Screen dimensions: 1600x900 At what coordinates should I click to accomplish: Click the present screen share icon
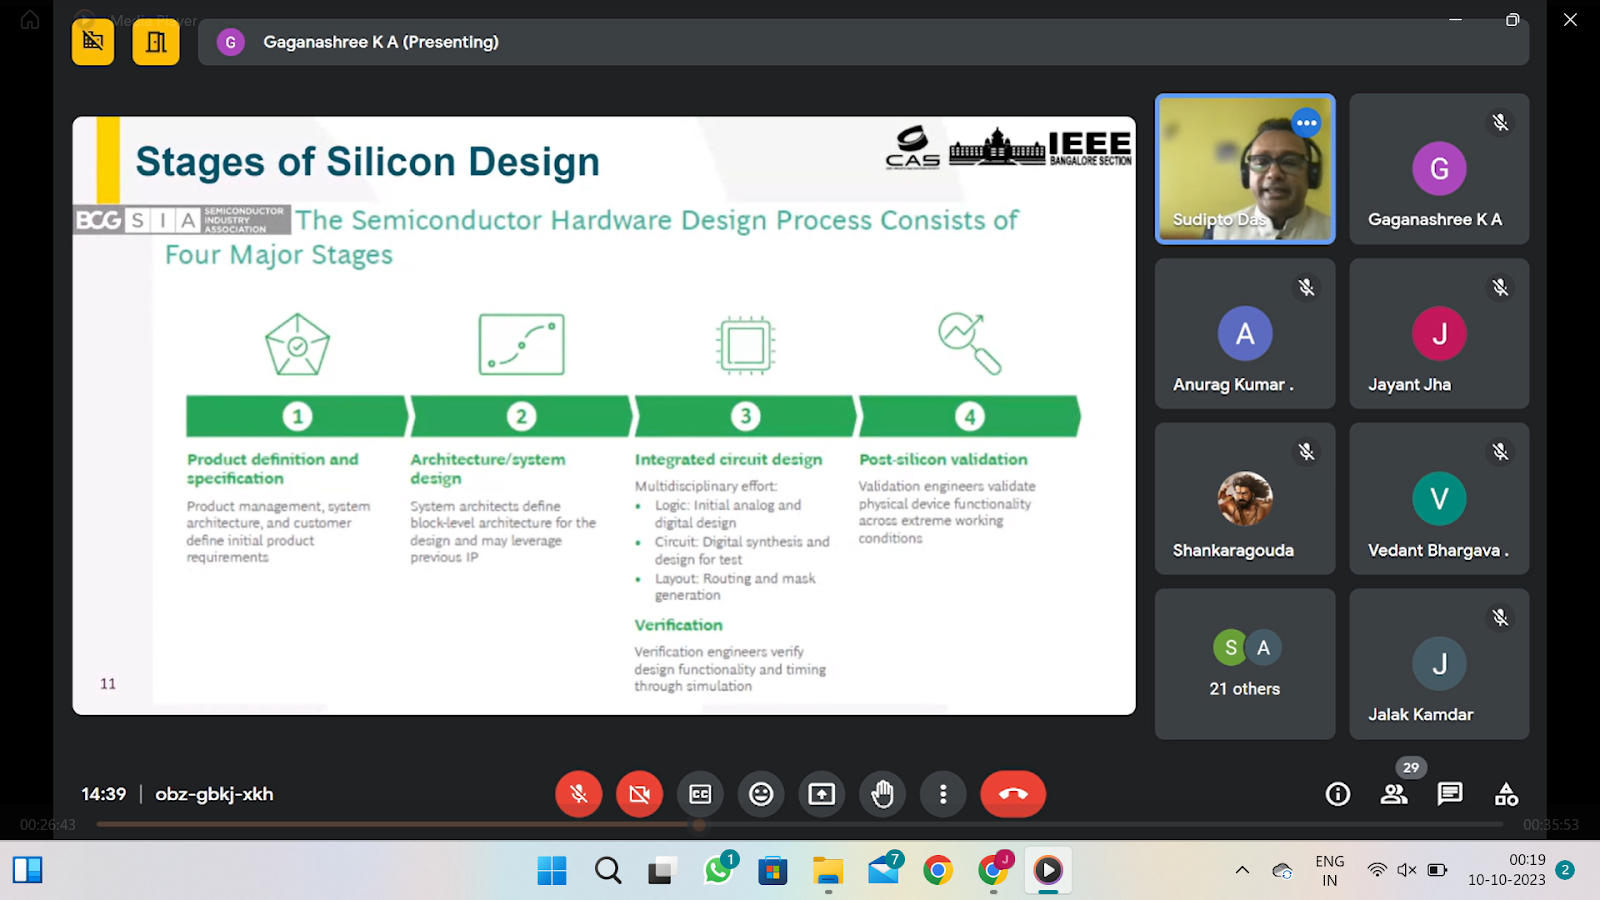tap(822, 794)
